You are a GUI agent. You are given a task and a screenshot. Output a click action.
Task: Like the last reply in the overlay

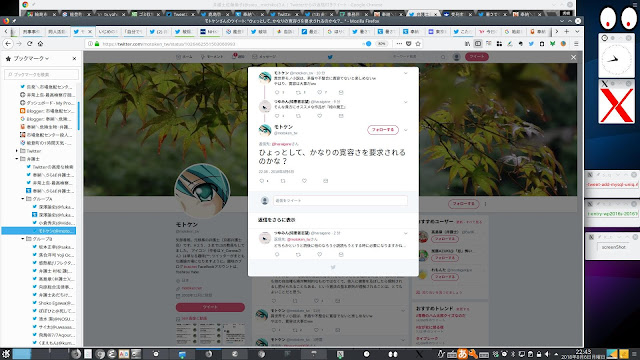coord(320,254)
